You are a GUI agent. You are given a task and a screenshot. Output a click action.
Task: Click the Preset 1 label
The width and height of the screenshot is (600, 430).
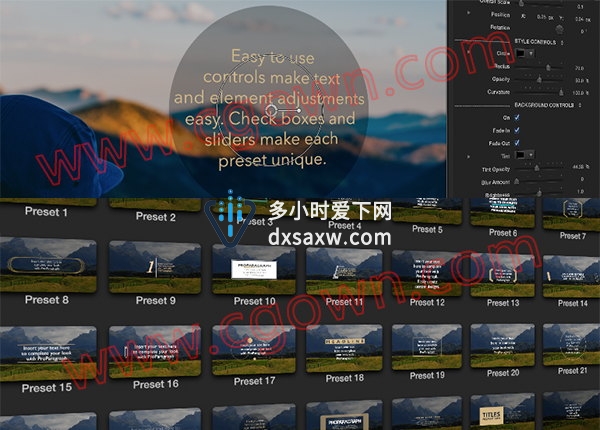click(x=46, y=212)
